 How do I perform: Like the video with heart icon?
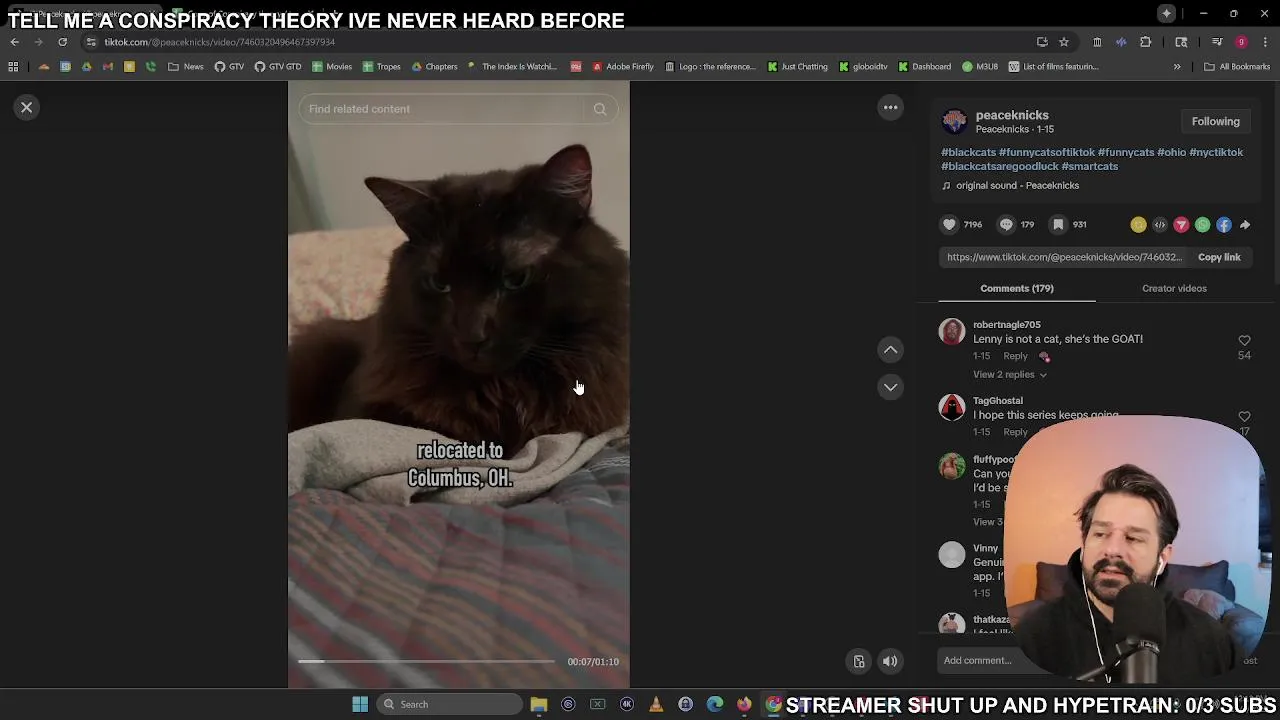(x=949, y=225)
